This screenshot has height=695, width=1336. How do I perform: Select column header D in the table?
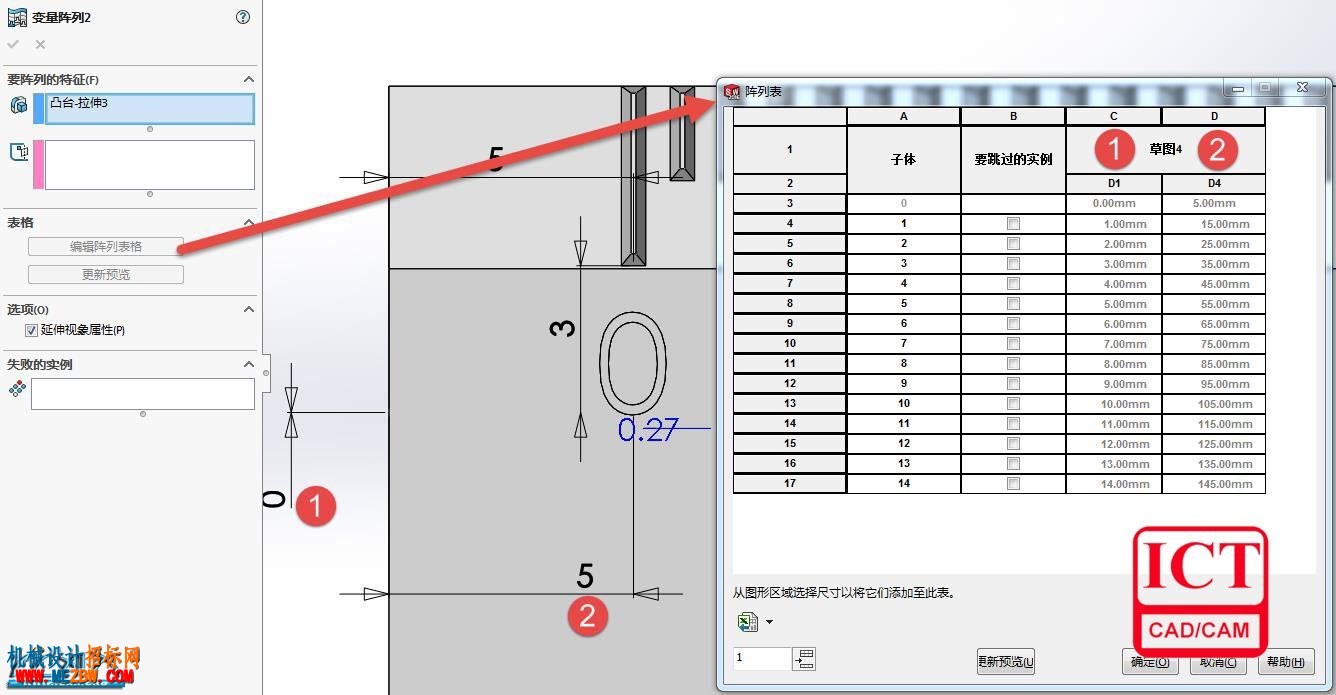[1214, 116]
